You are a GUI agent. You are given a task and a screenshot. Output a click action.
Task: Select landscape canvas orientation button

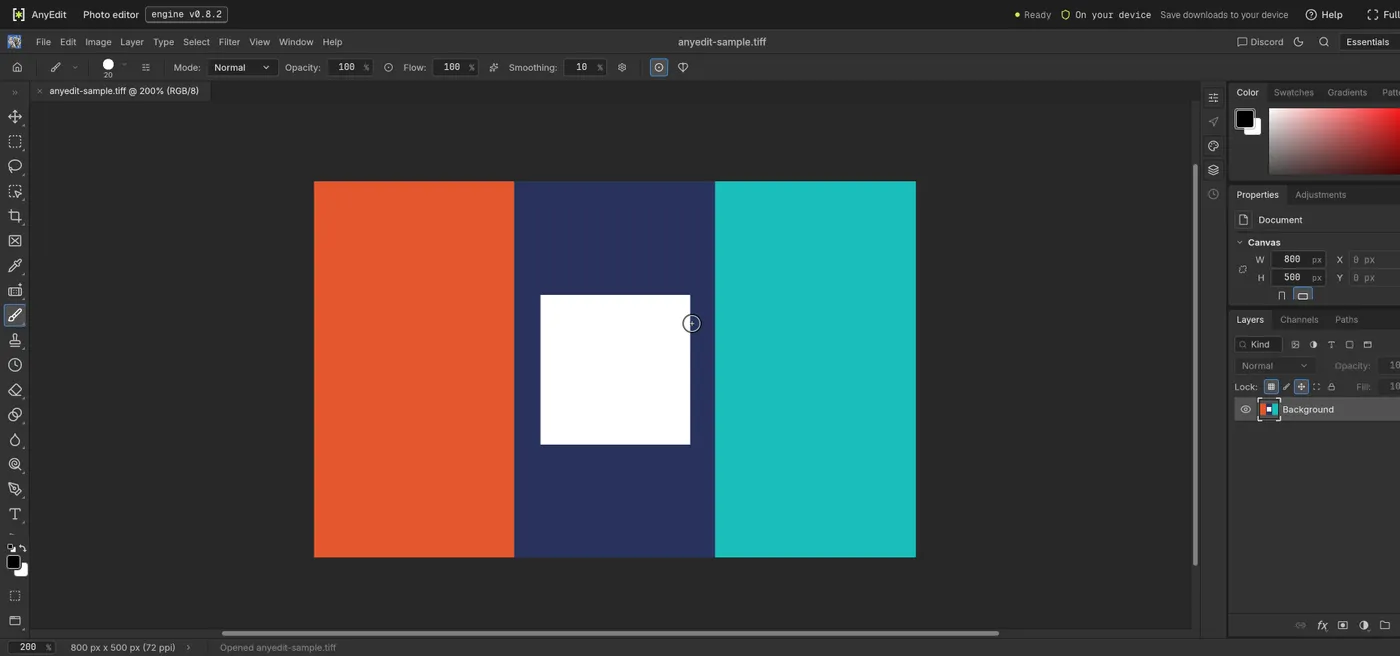click(1302, 295)
